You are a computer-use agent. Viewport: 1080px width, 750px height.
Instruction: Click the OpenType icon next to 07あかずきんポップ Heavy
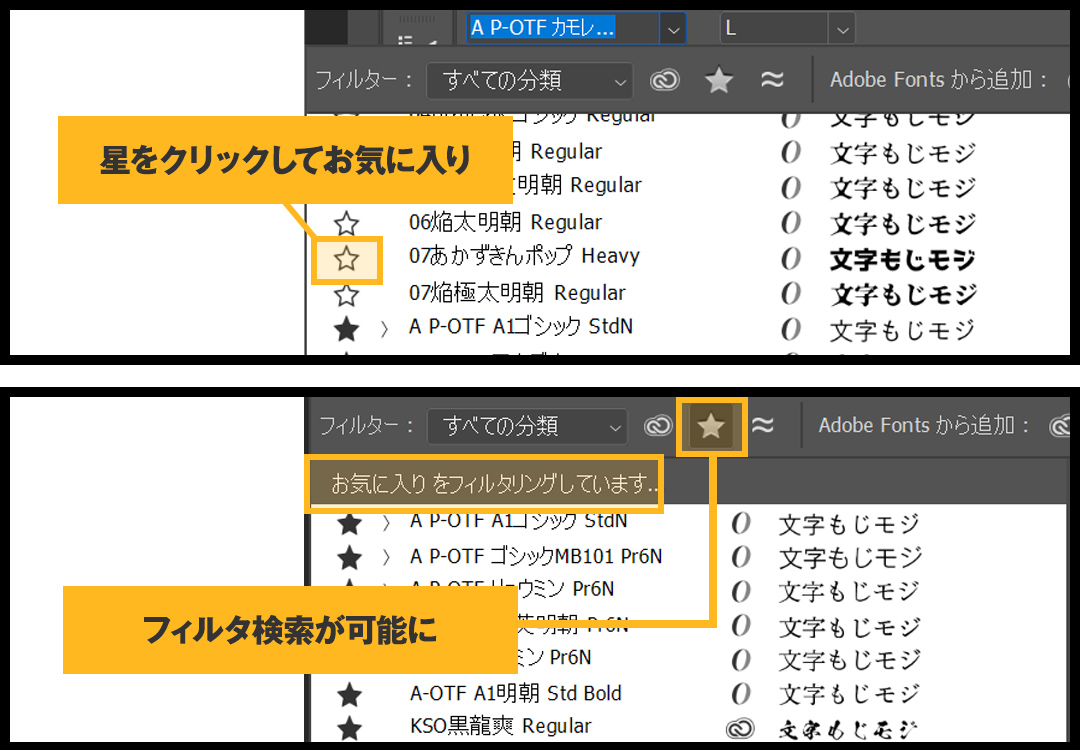(x=791, y=258)
